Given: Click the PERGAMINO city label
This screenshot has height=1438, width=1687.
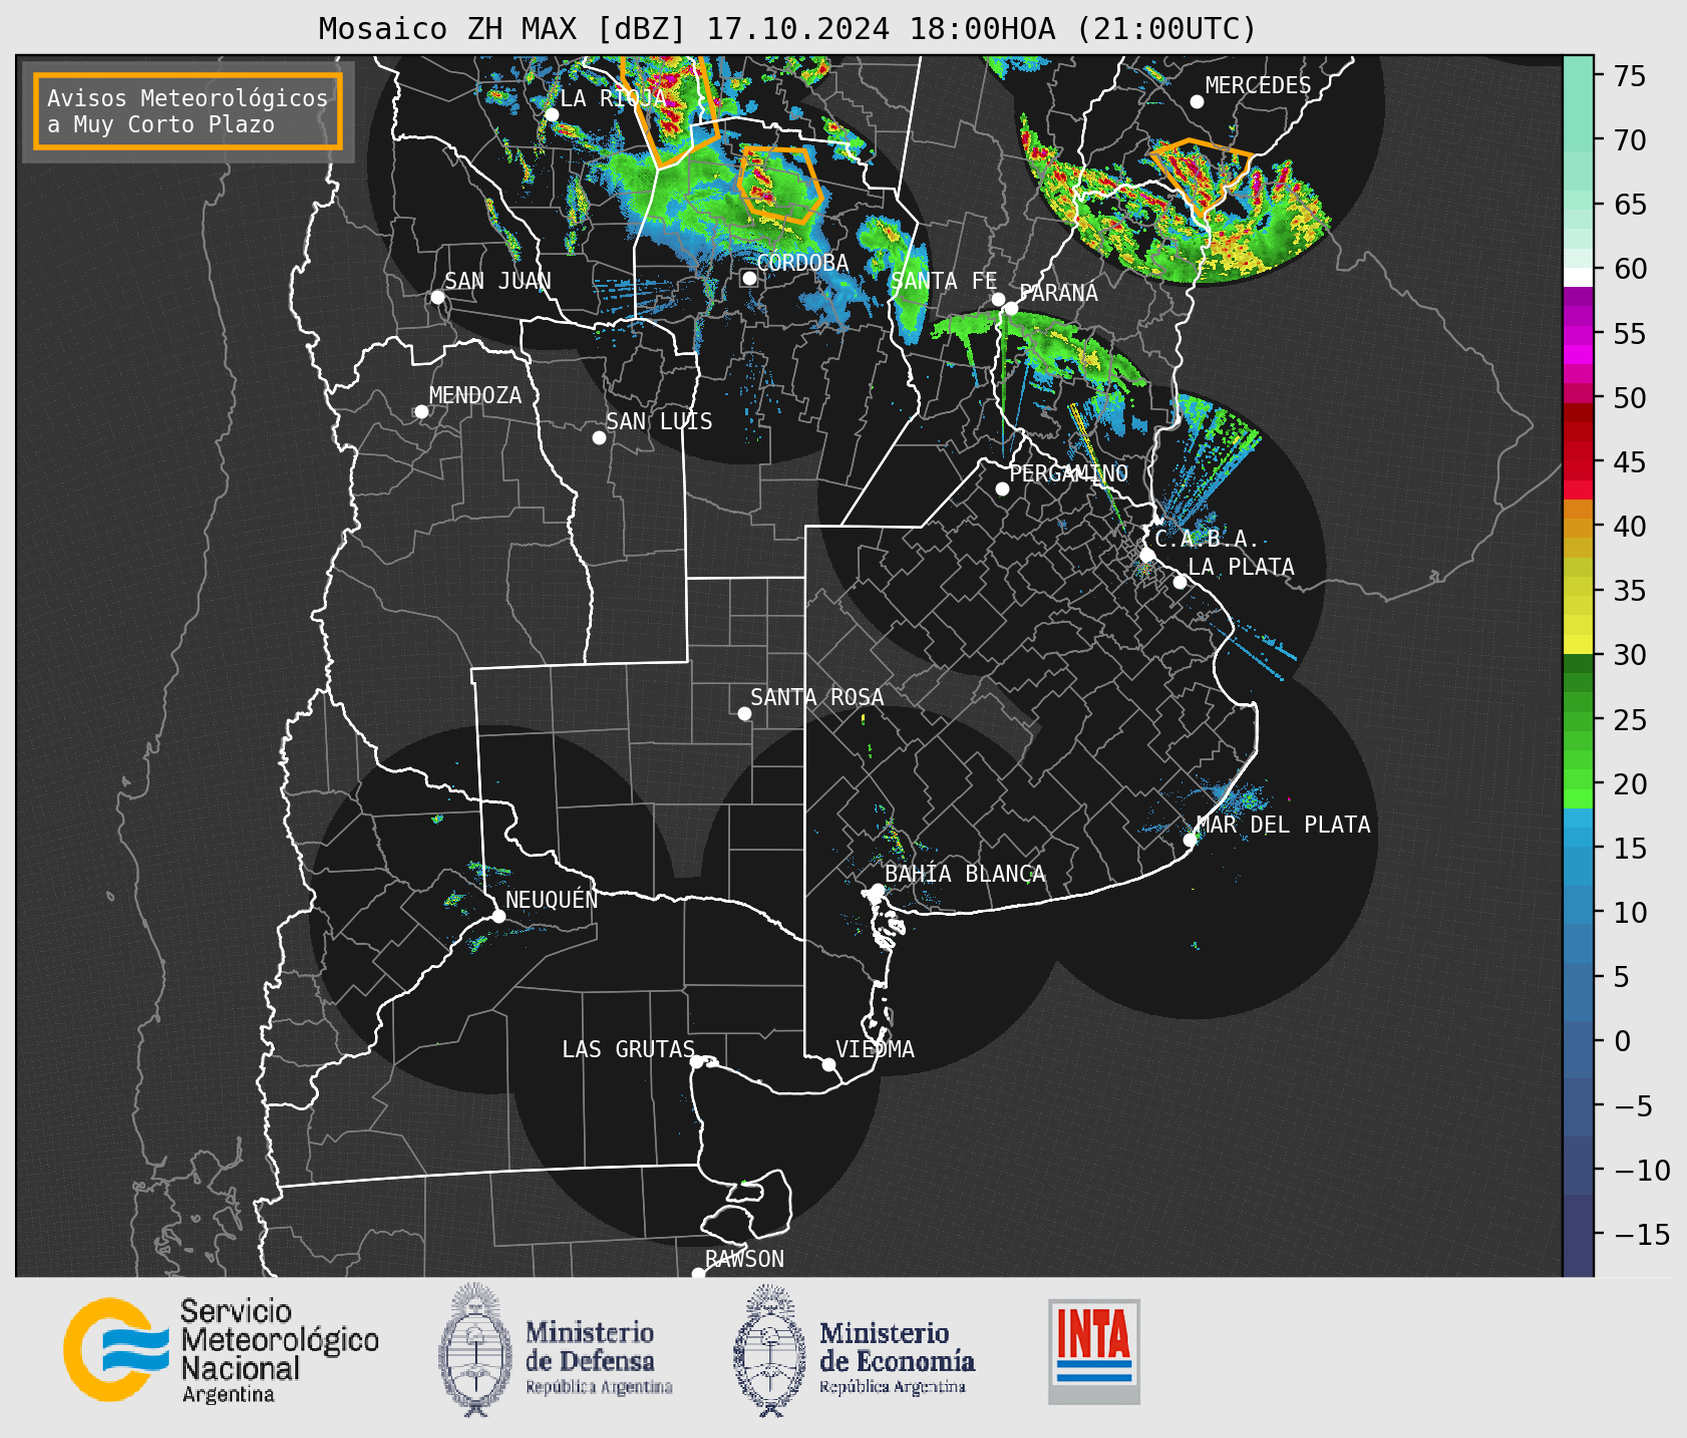Looking at the screenshot, I should coord(1069,473).
